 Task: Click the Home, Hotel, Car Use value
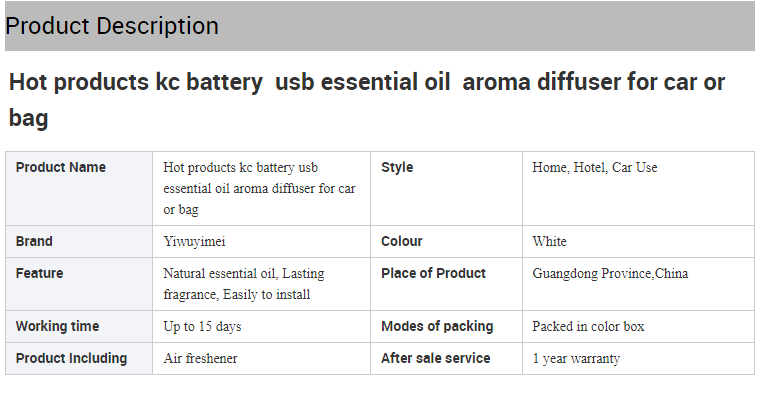tap(594, 168)
